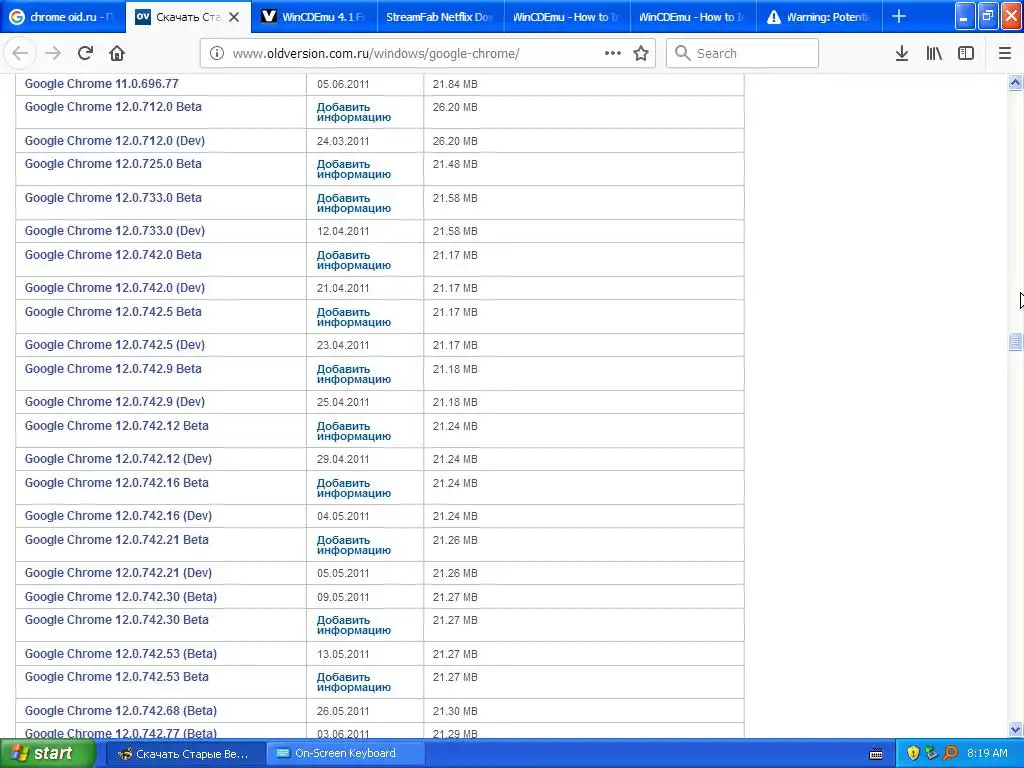Viewport: 1024px width, 768px height.
Task: Switch to the StreamFab Netflix tab
Action: [441, 17]
